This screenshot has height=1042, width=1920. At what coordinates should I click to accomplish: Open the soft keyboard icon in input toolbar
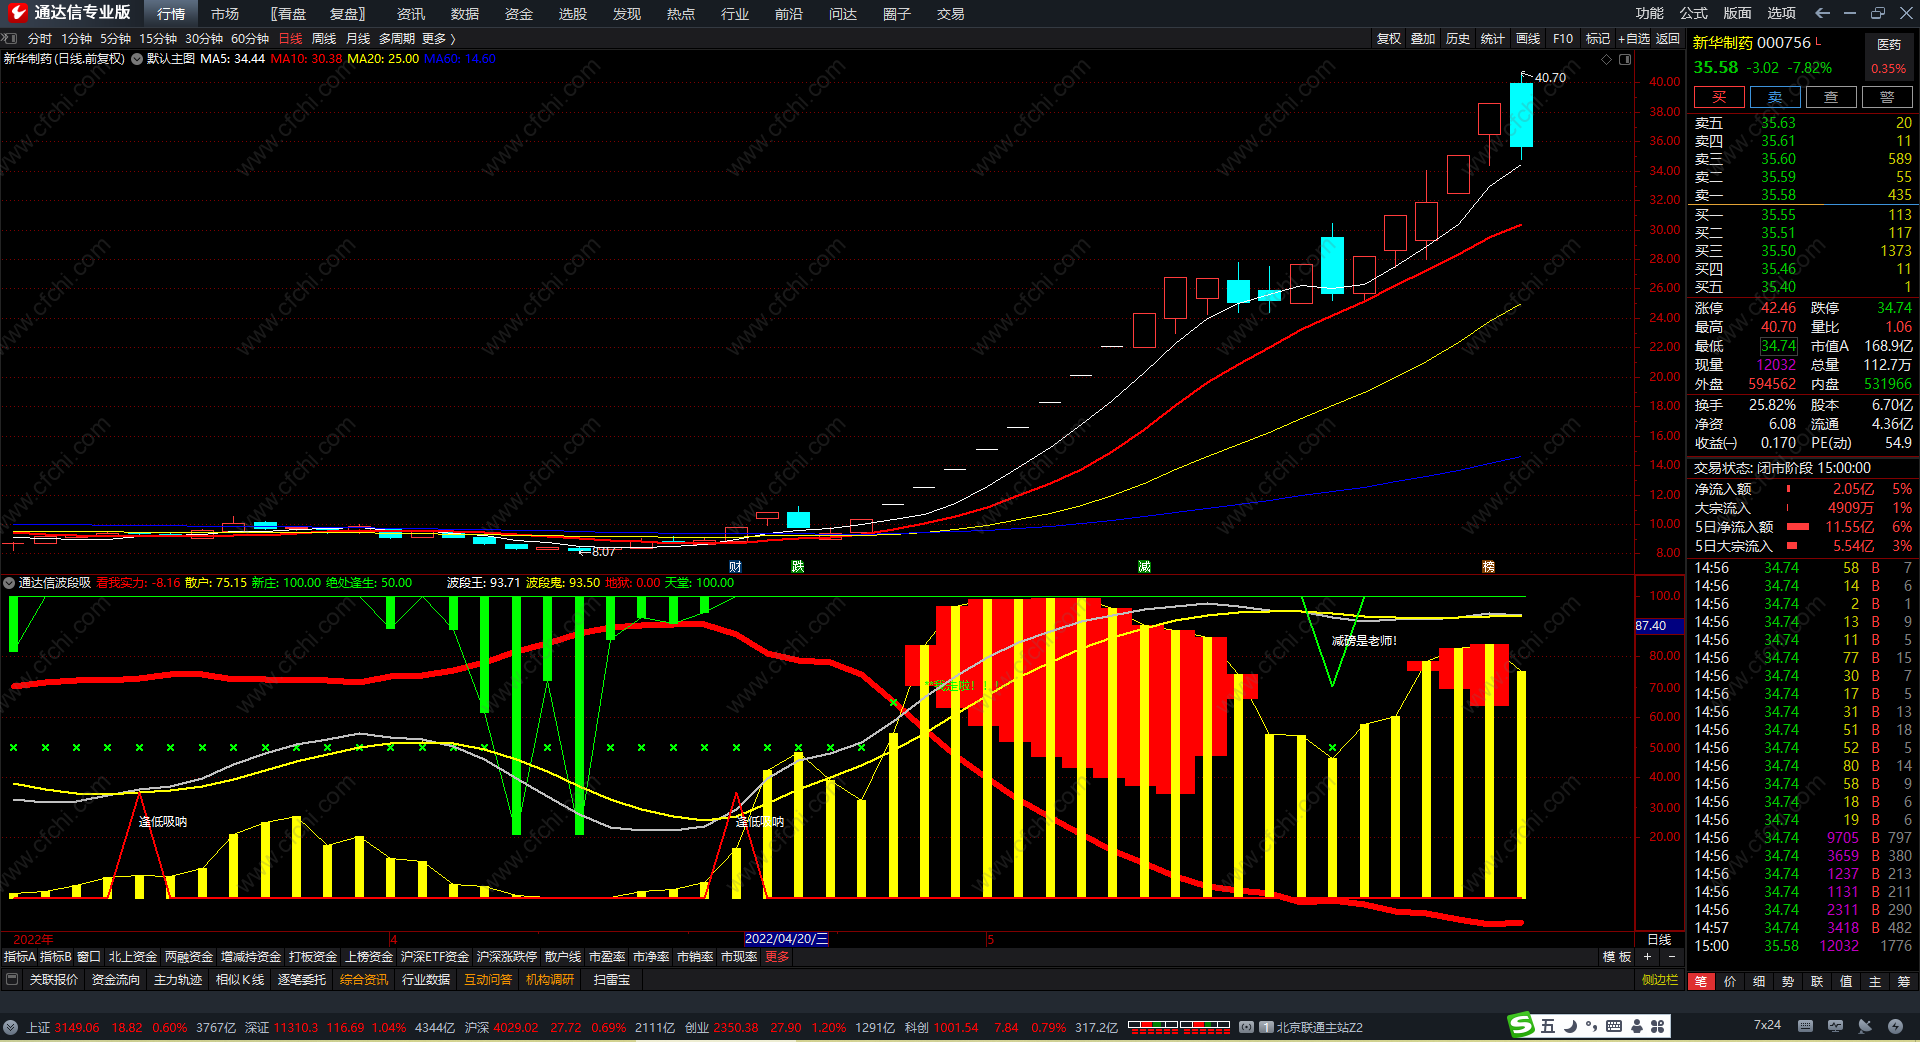1614,1026
